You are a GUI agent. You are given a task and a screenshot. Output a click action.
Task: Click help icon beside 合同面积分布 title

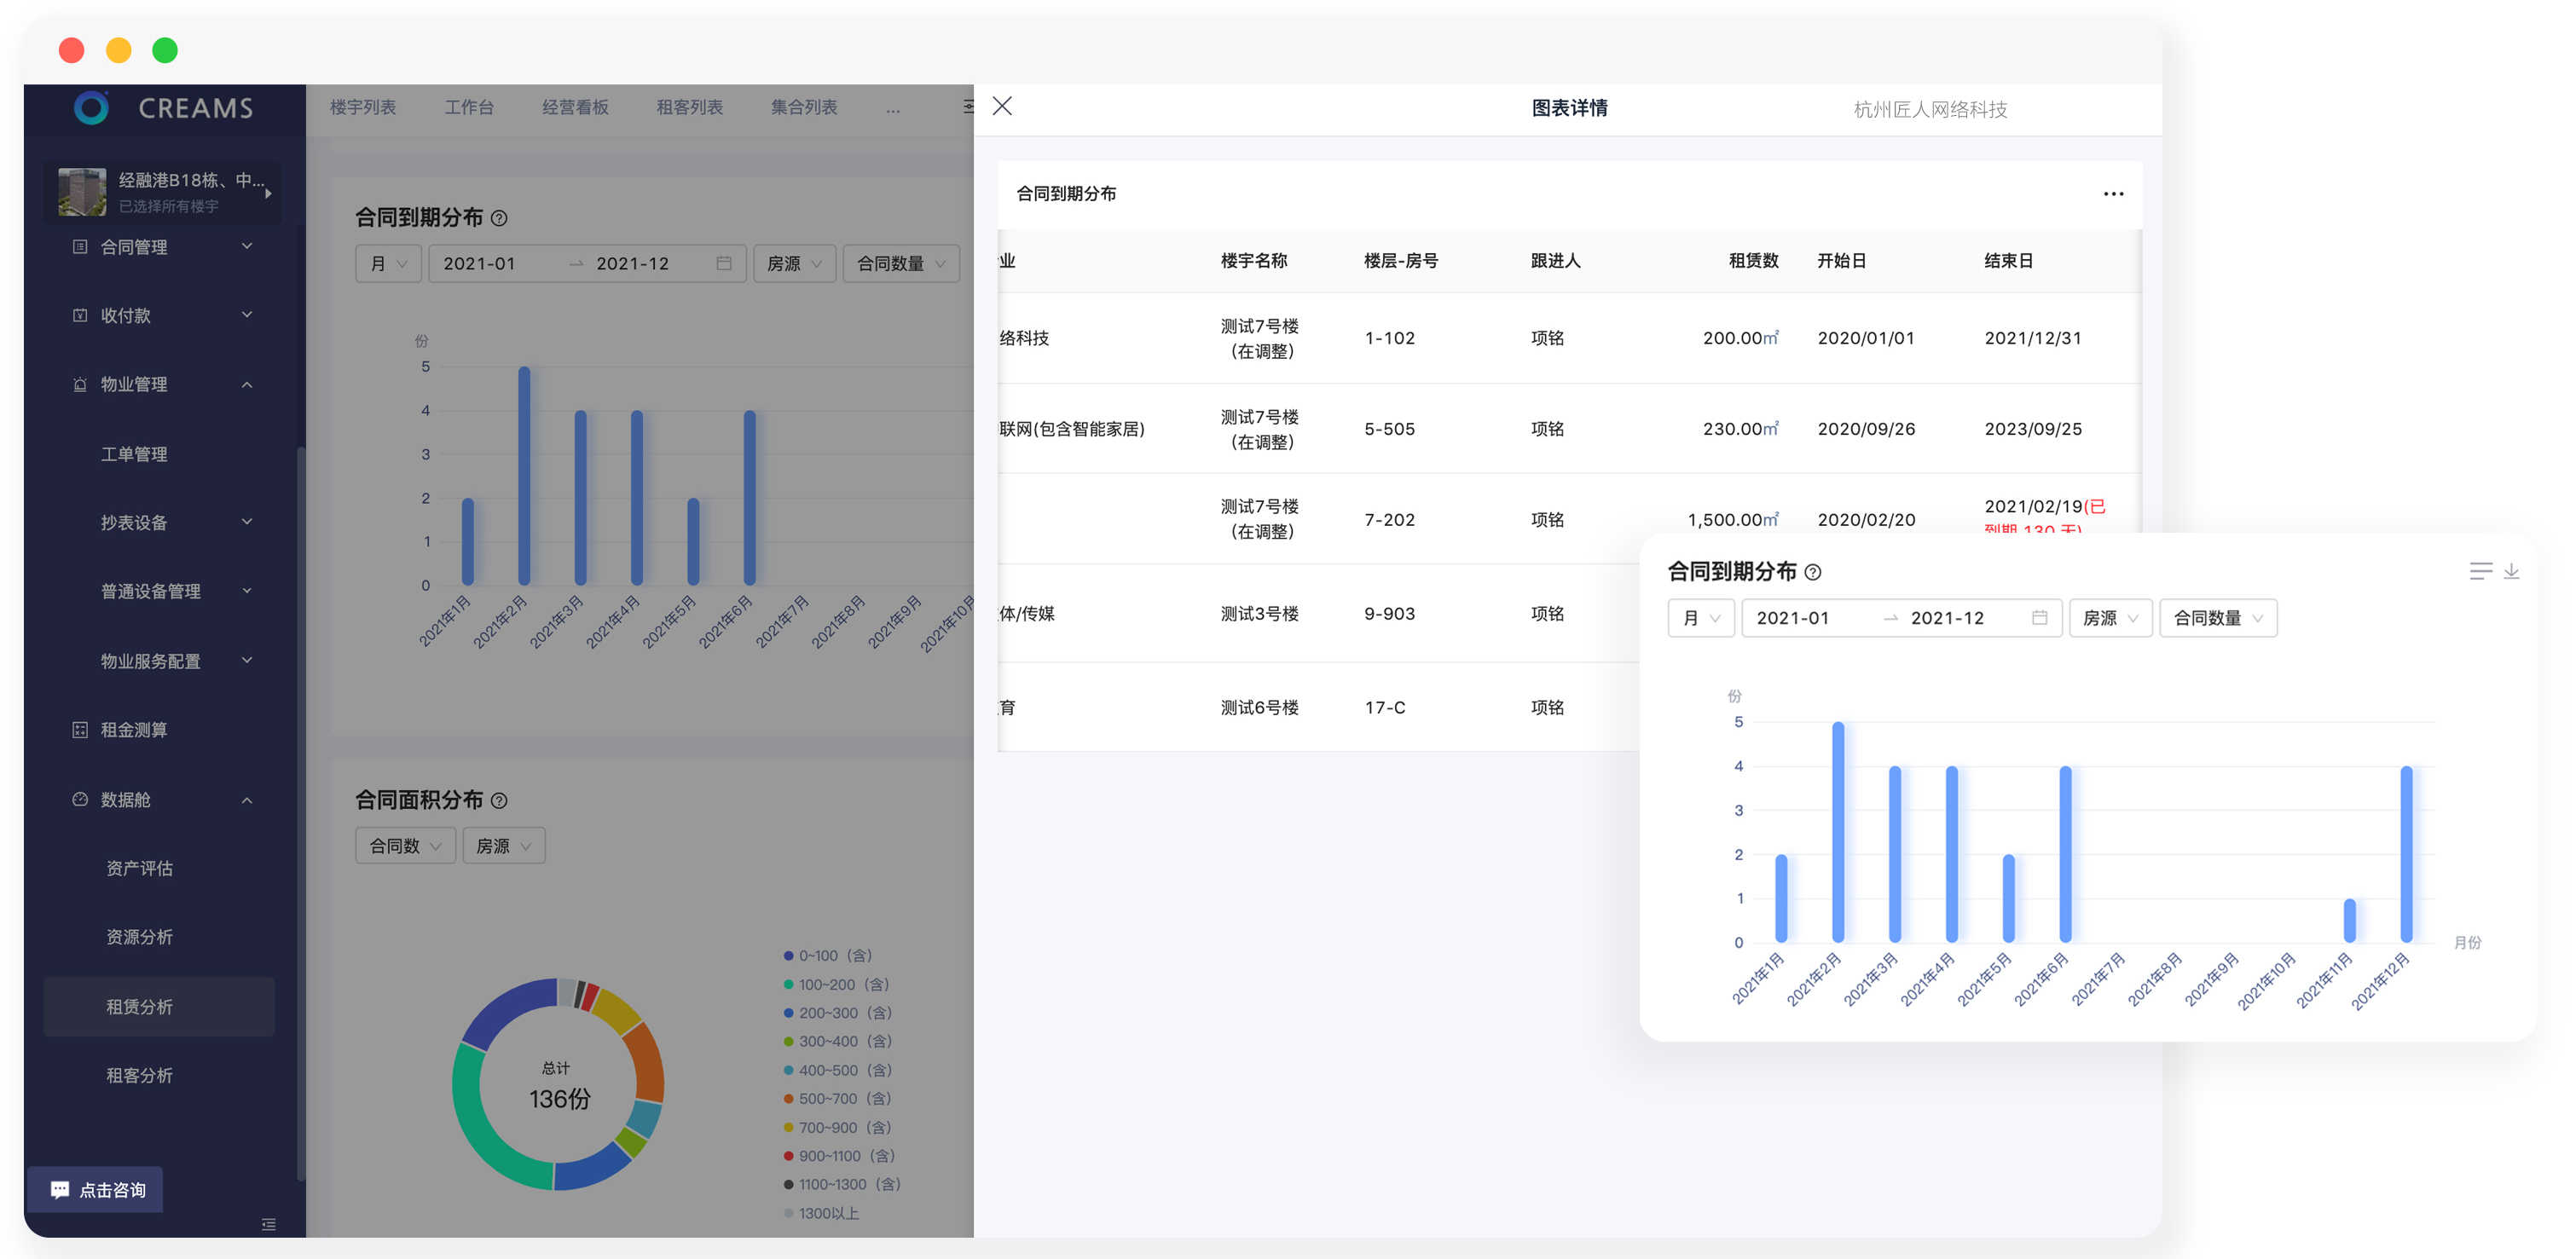tap(499, 800)
